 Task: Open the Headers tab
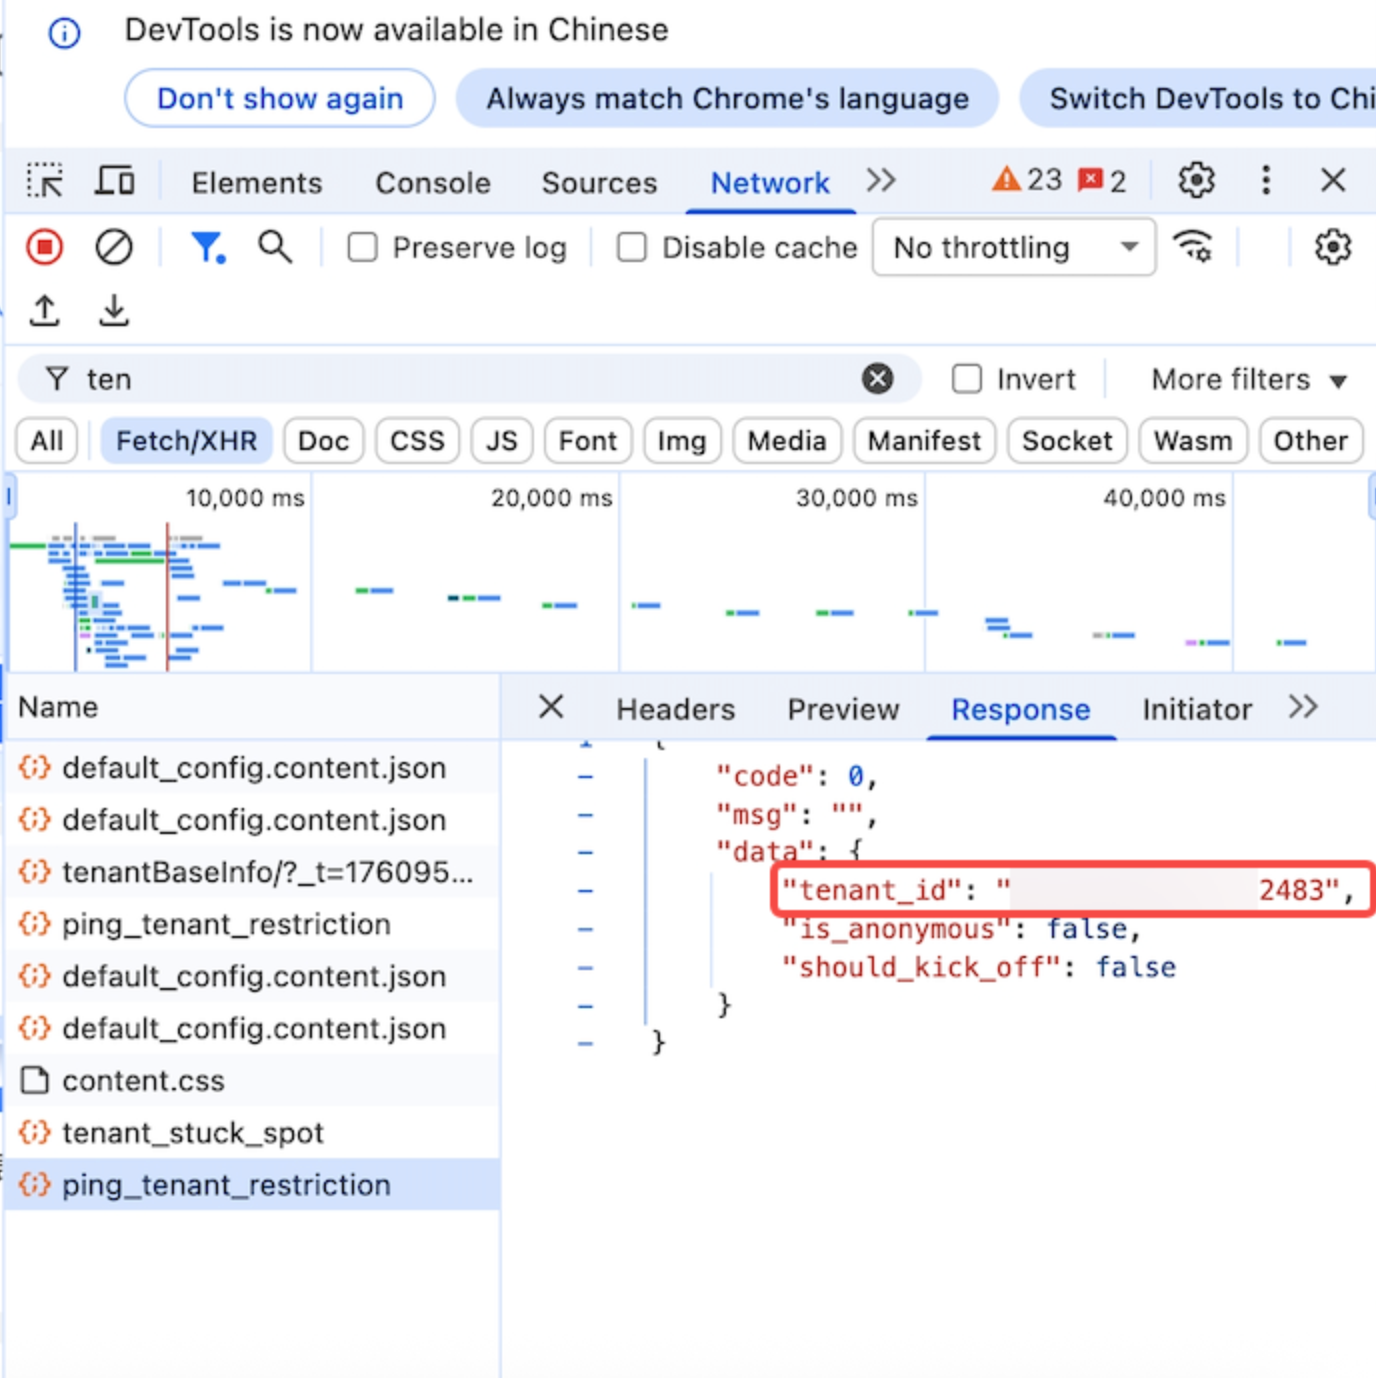675,709
